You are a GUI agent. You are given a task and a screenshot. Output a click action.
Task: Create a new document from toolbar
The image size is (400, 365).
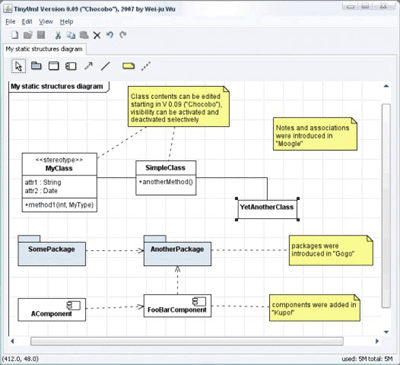[x=15, y=35]
